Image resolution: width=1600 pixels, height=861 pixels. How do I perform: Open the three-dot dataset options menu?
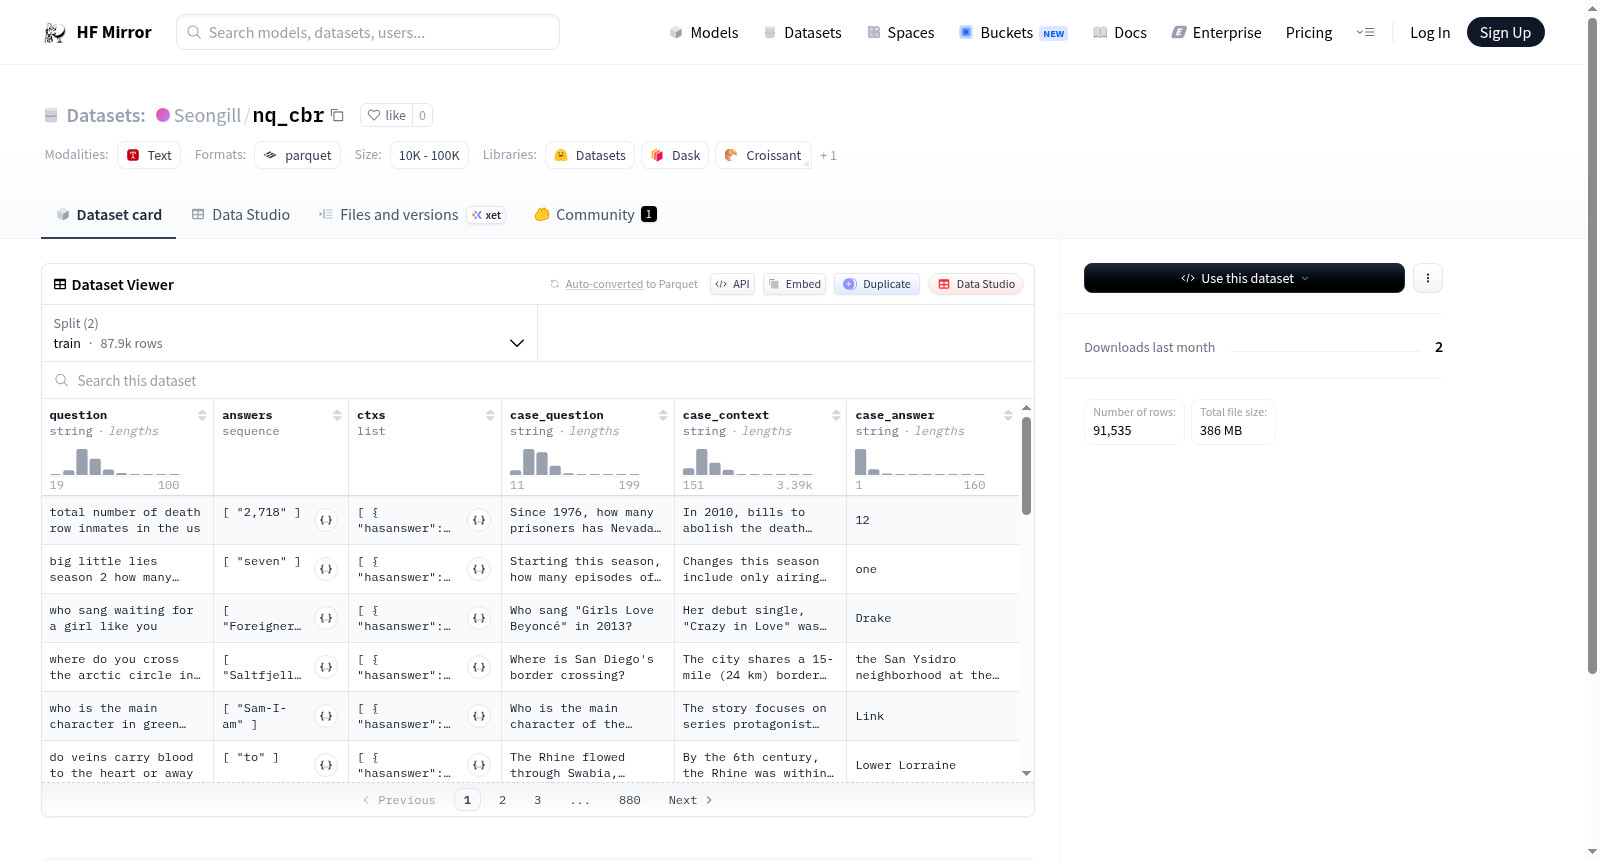(1428, 278)
